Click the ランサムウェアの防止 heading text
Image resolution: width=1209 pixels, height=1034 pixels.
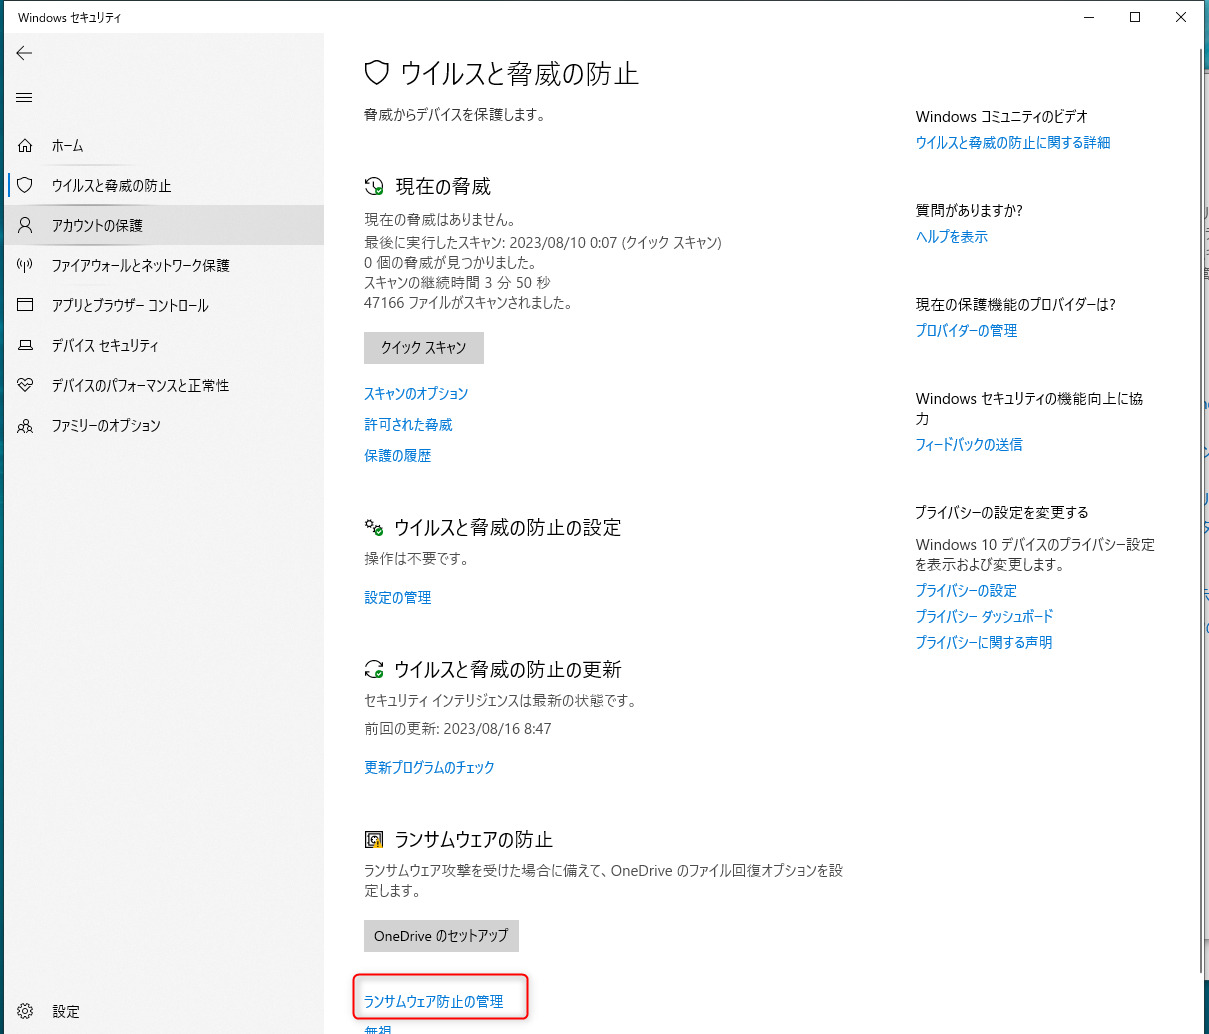click(x=474, y=840)
